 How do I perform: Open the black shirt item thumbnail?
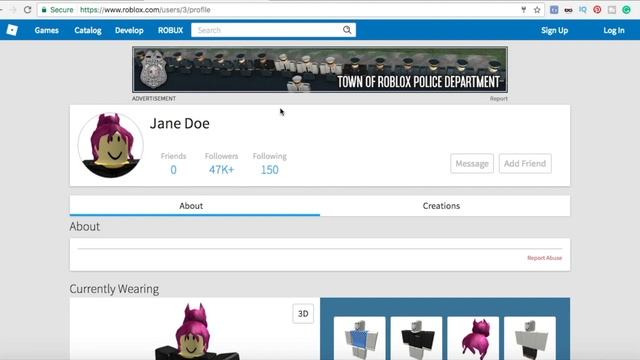[416, 338]
